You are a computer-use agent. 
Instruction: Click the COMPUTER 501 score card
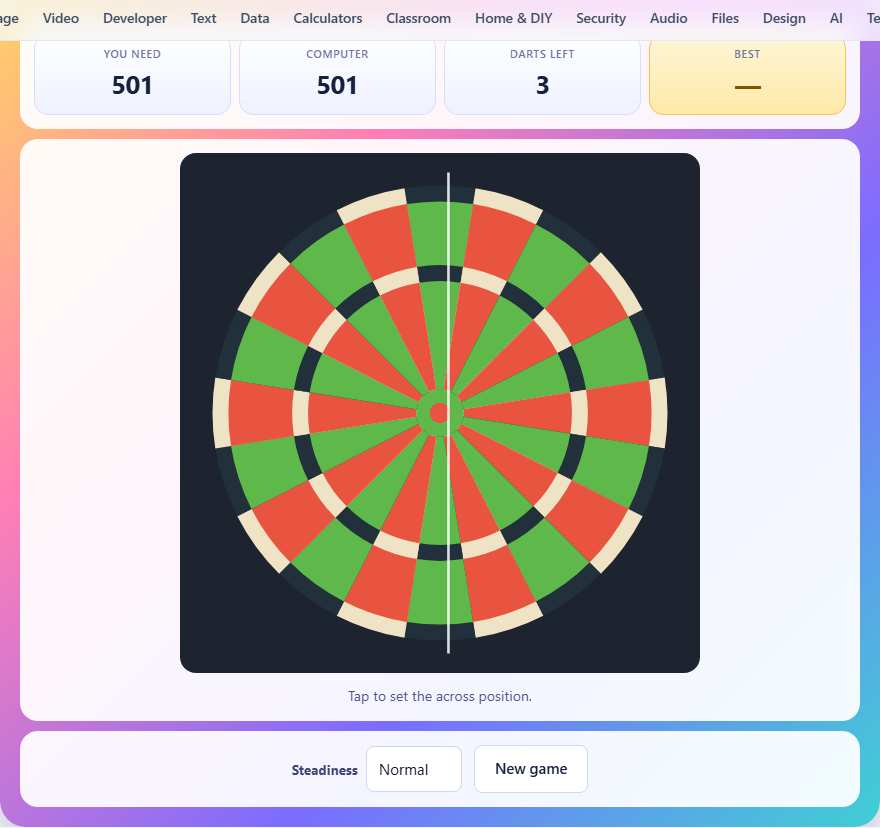pos(337,76)
